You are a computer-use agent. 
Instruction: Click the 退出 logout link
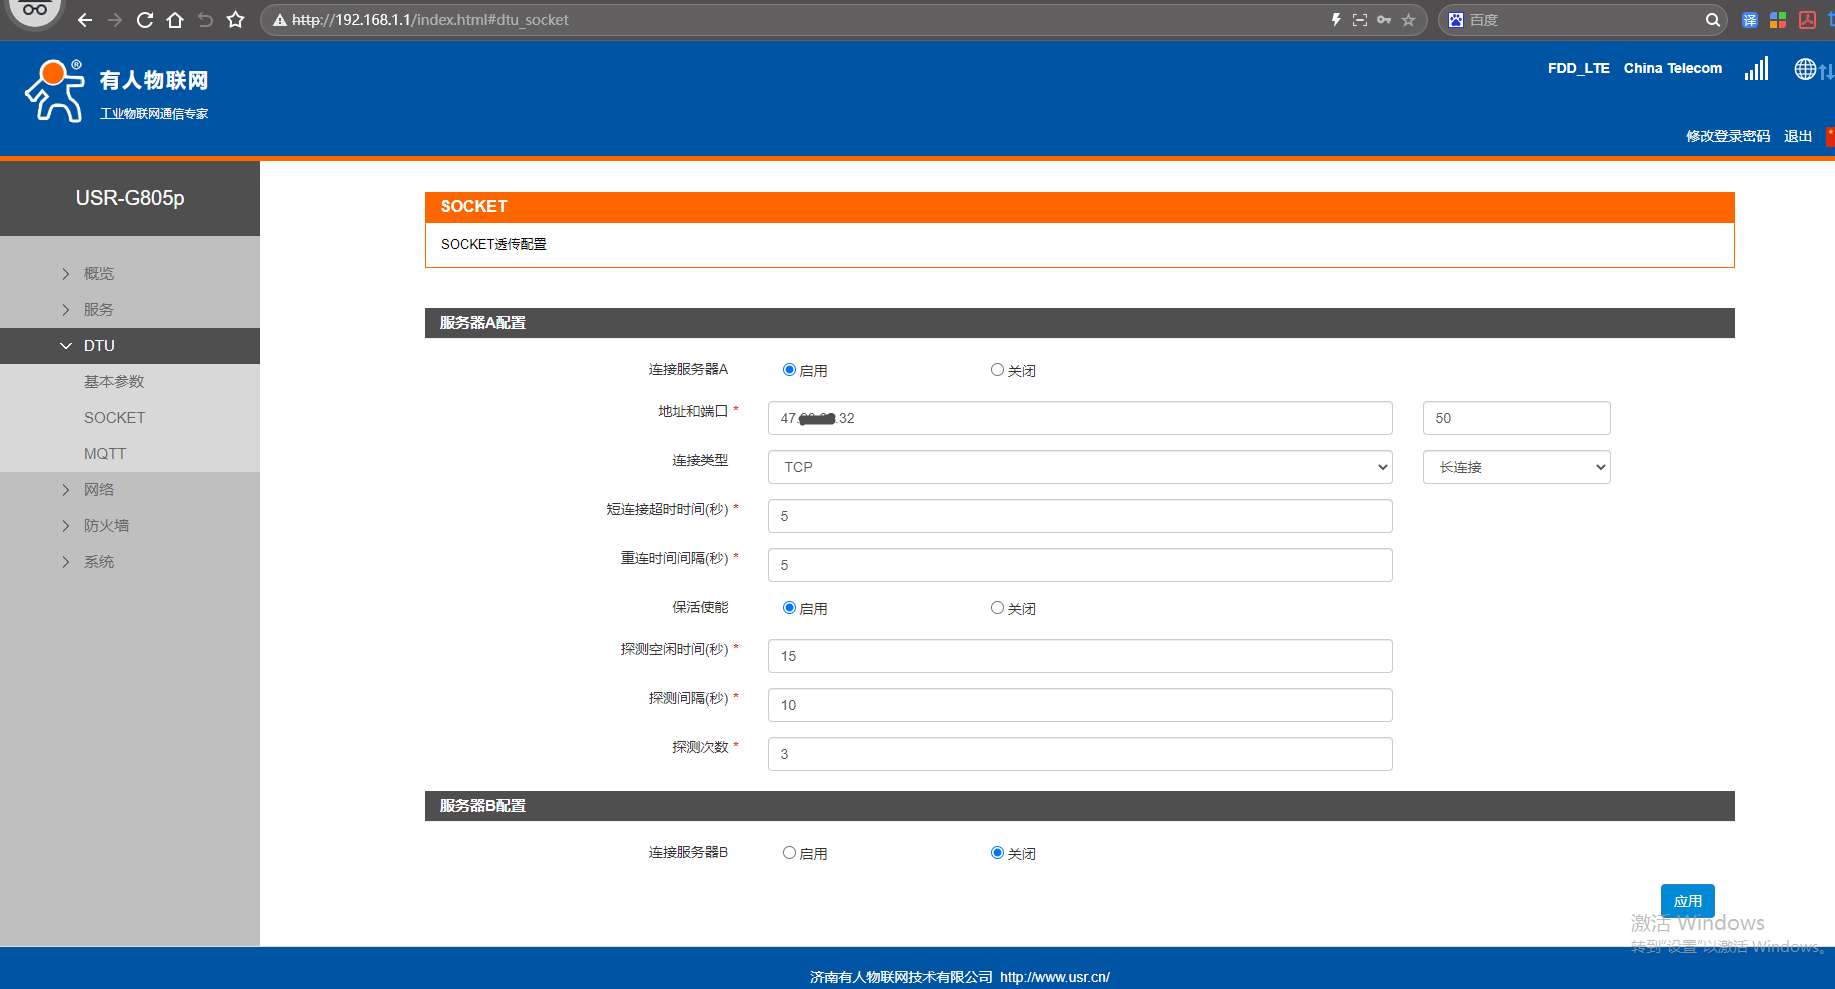[1797, 136]
